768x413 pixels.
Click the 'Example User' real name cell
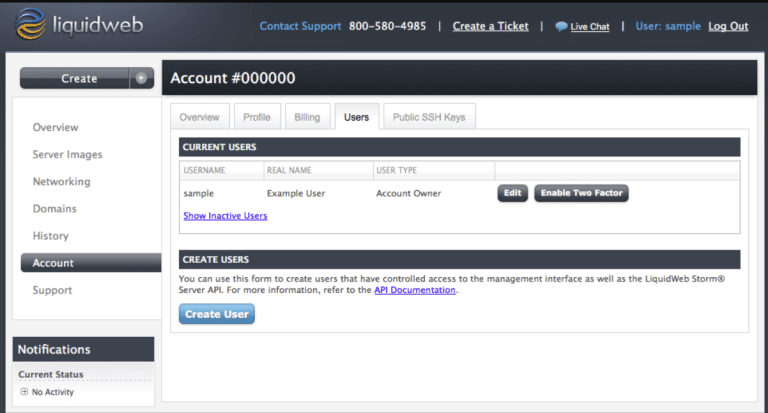[296, 193]
